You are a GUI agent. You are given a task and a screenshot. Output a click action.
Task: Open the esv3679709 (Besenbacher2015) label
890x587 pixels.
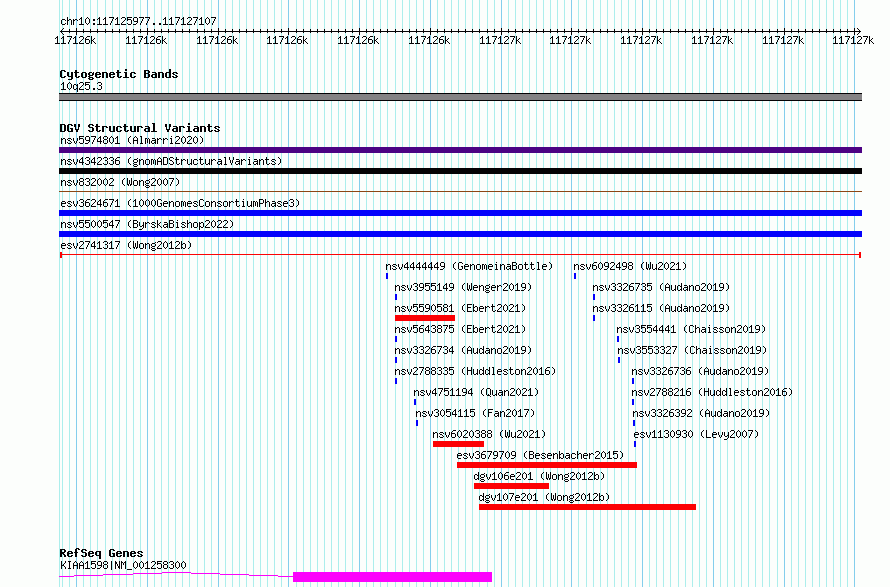pos(540,455)
